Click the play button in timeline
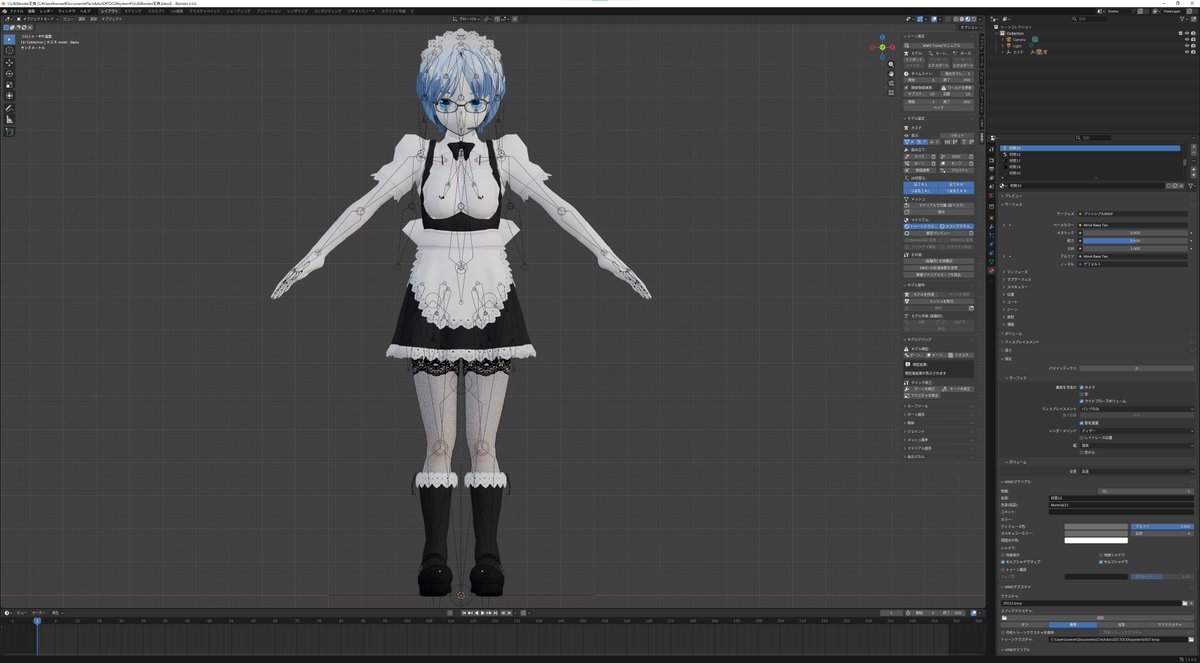Viewport: 1200px width, 663px height. point(483,612)
